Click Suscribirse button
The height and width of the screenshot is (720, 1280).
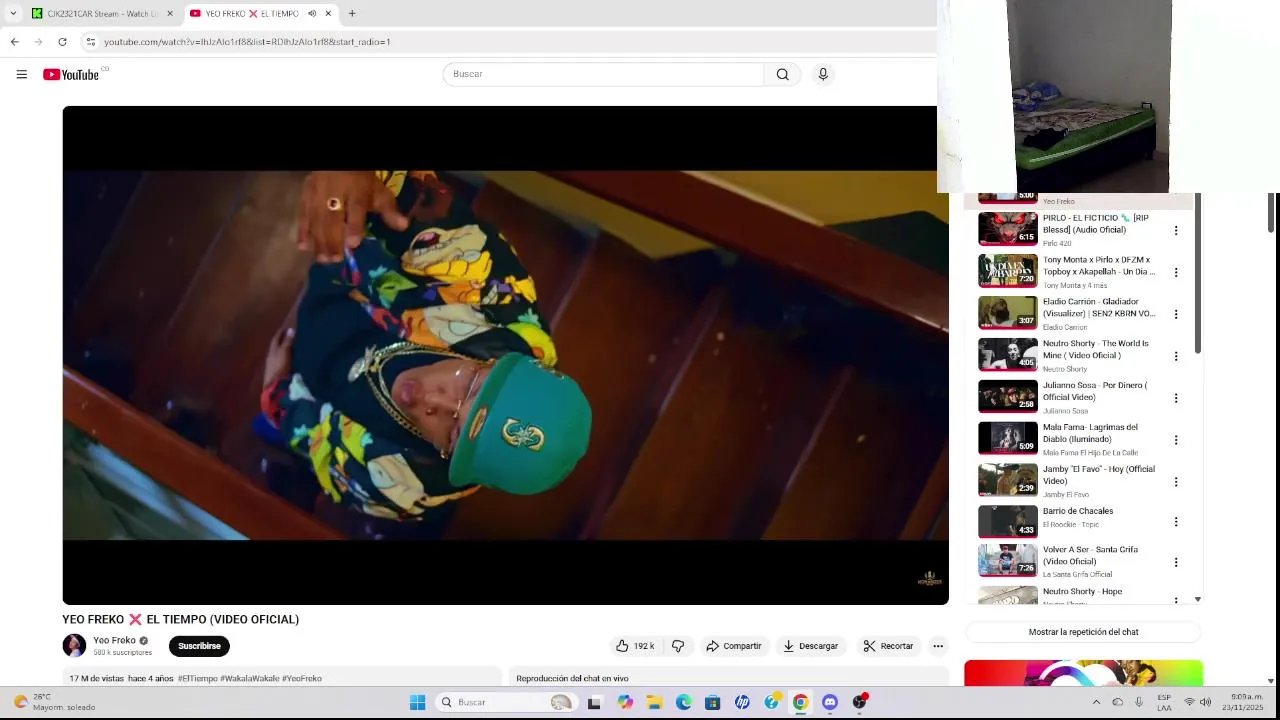pyautogui.click(x=199, y=646)
